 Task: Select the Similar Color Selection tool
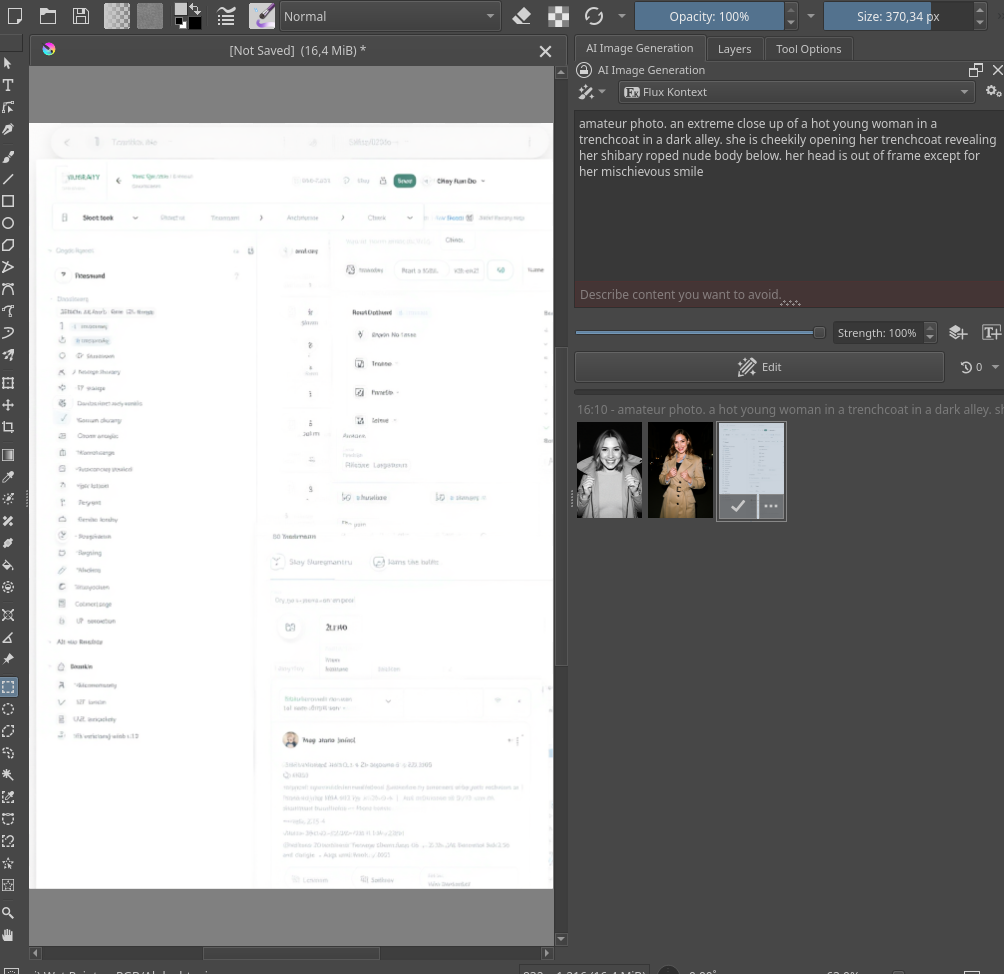[8, 797]
